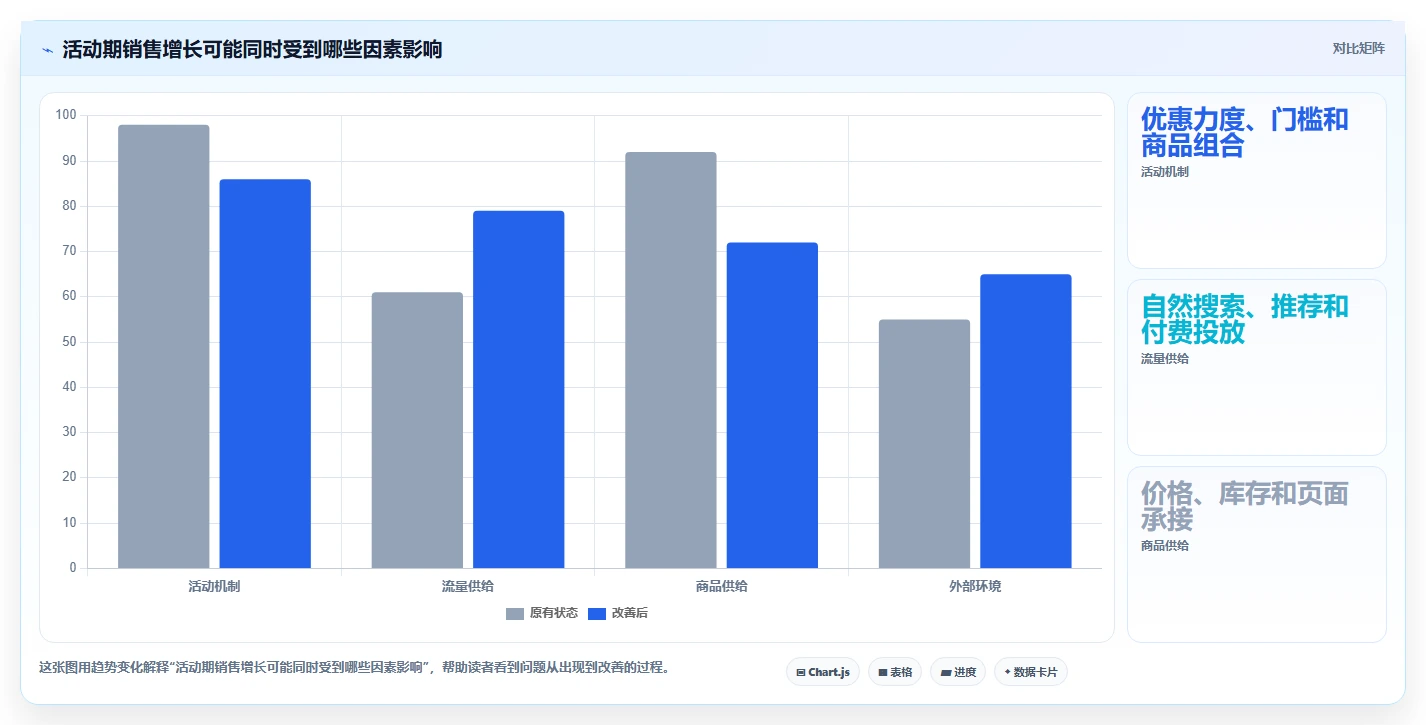Click the gray 外部环境 bar

924,444
